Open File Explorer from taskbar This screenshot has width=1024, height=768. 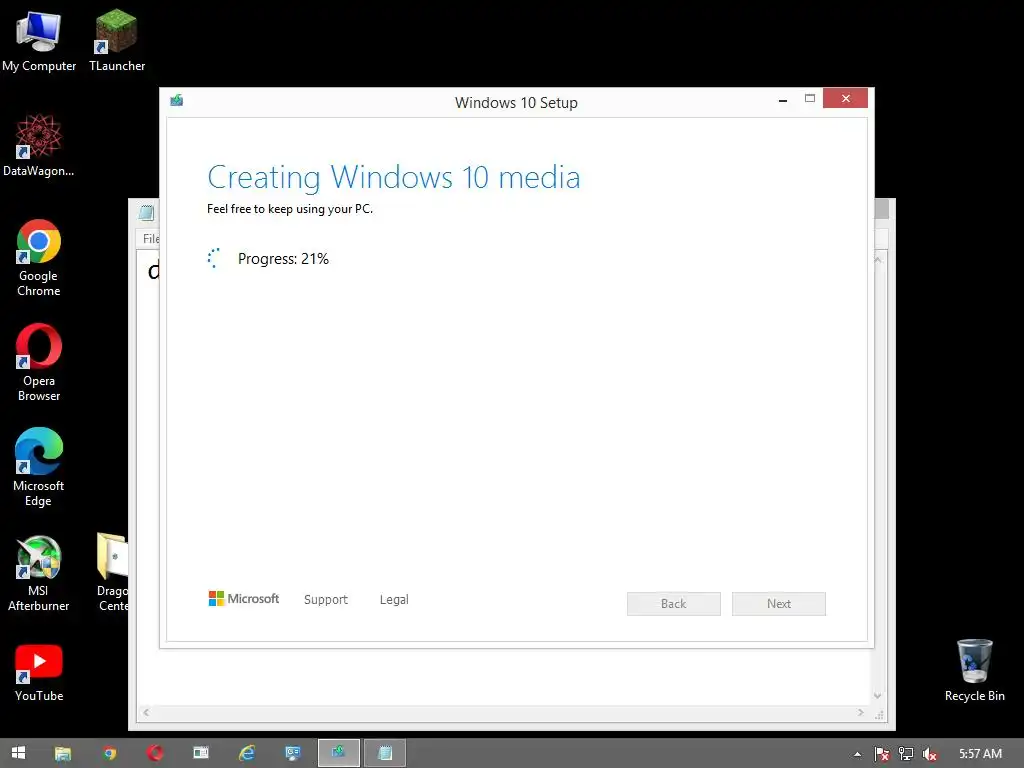point(63,753)
